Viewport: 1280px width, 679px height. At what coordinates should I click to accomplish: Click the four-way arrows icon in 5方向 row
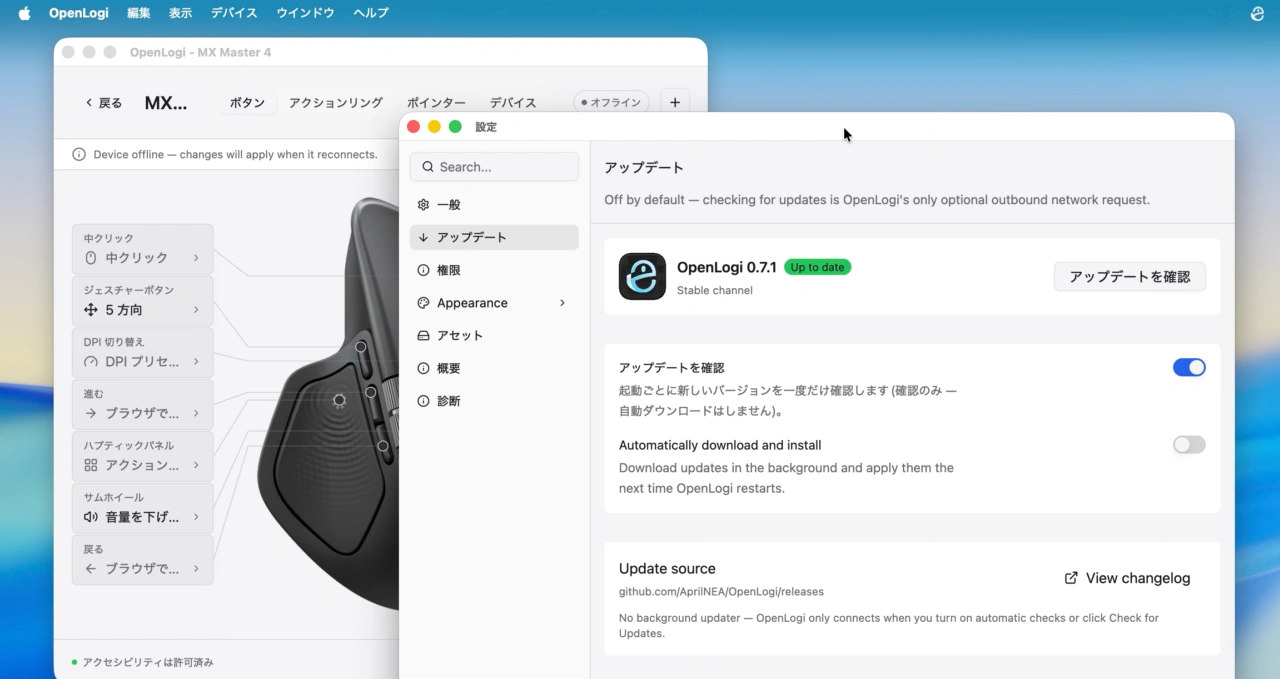[91, 310]
